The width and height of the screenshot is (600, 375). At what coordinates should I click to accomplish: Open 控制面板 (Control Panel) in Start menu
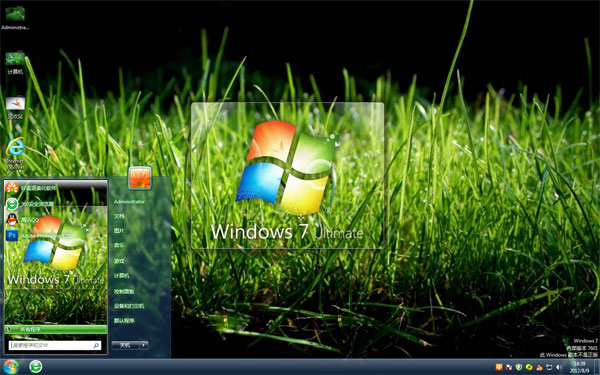124,292
